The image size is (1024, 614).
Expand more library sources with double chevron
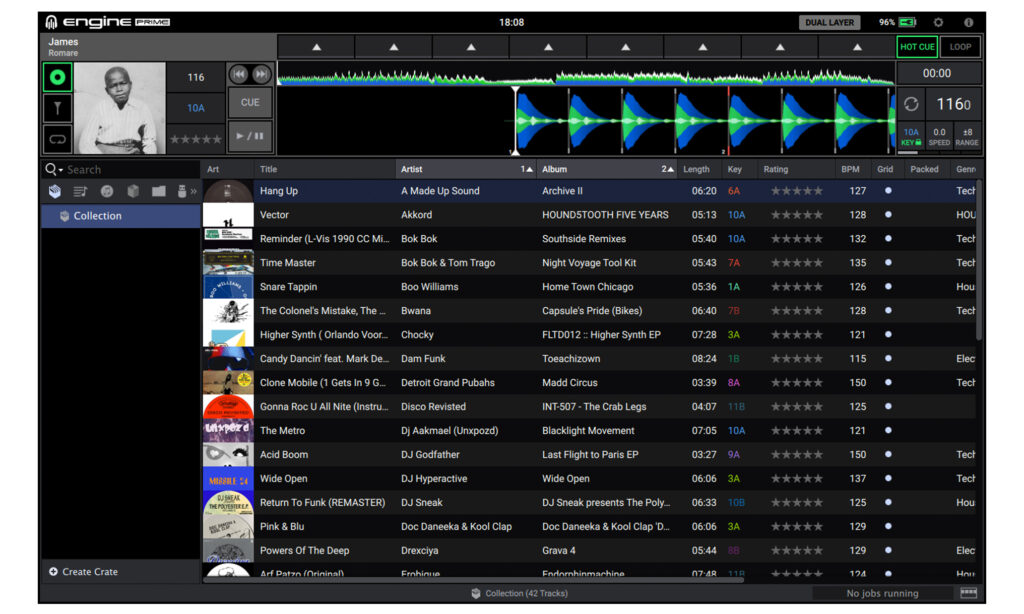194,191
